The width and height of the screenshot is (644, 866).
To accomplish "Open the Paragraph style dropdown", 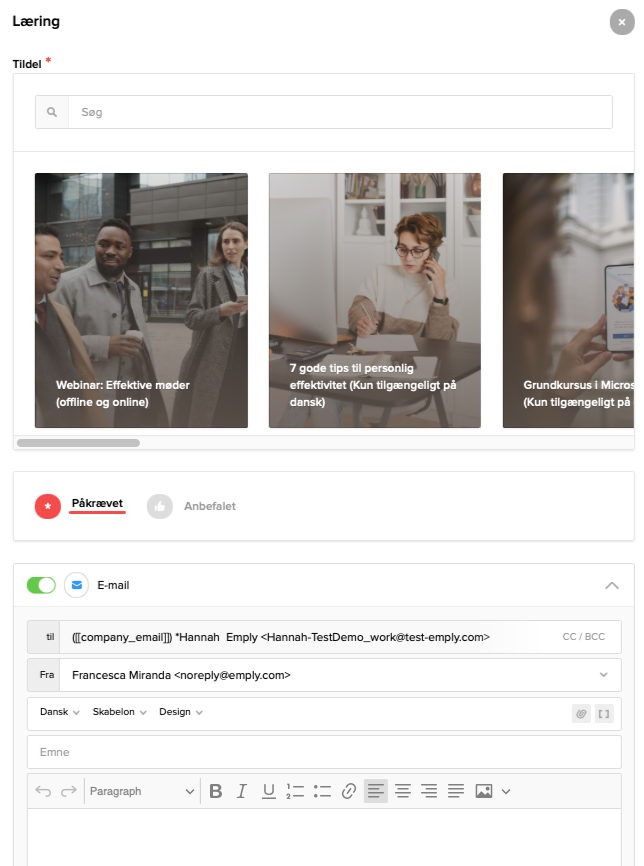I will tap(142, 791).
